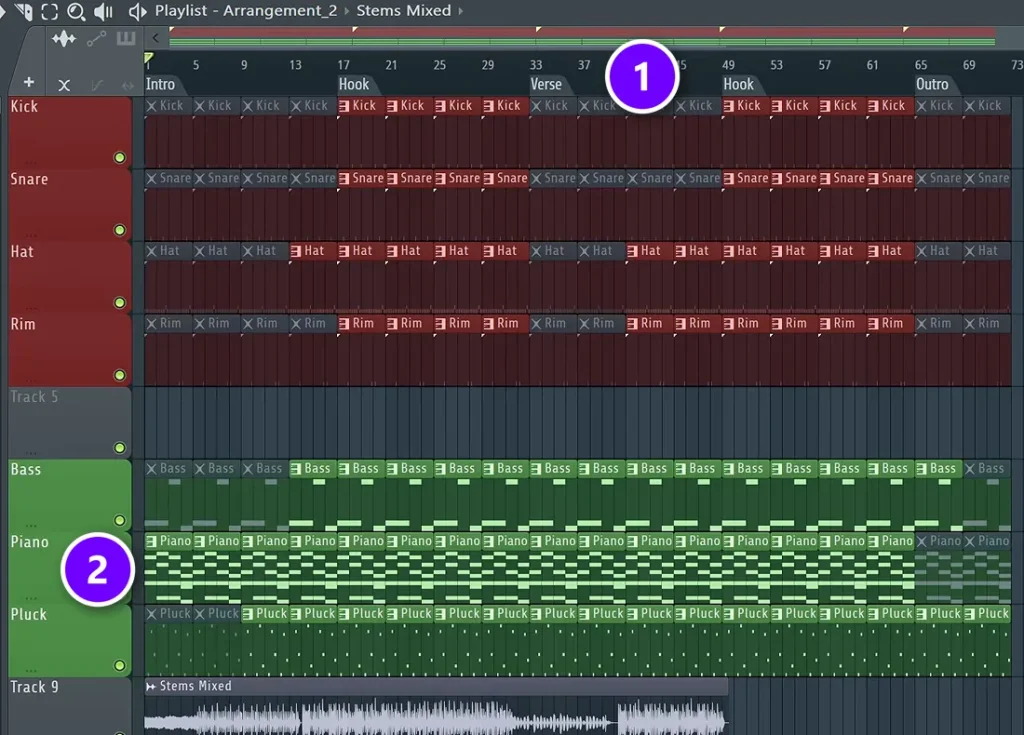Viewport: 1024px width, 735px height.
Task: Show automation clips with the node-line icon
Action: [x=97, y=39]
